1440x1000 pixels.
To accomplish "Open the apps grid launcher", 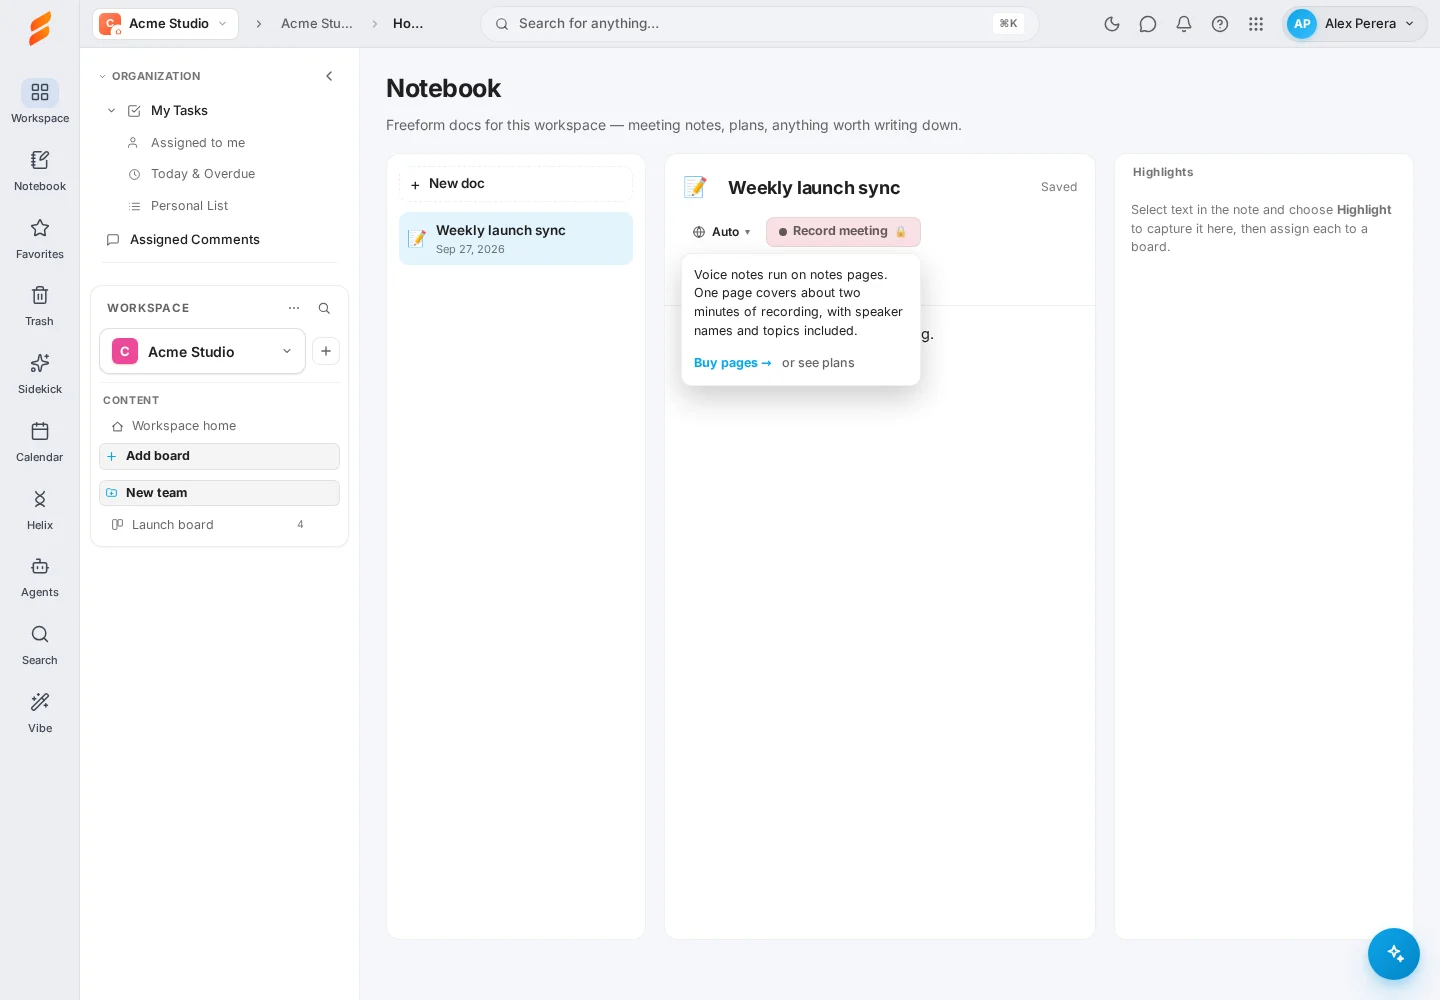I will (x=1256, y=24).
